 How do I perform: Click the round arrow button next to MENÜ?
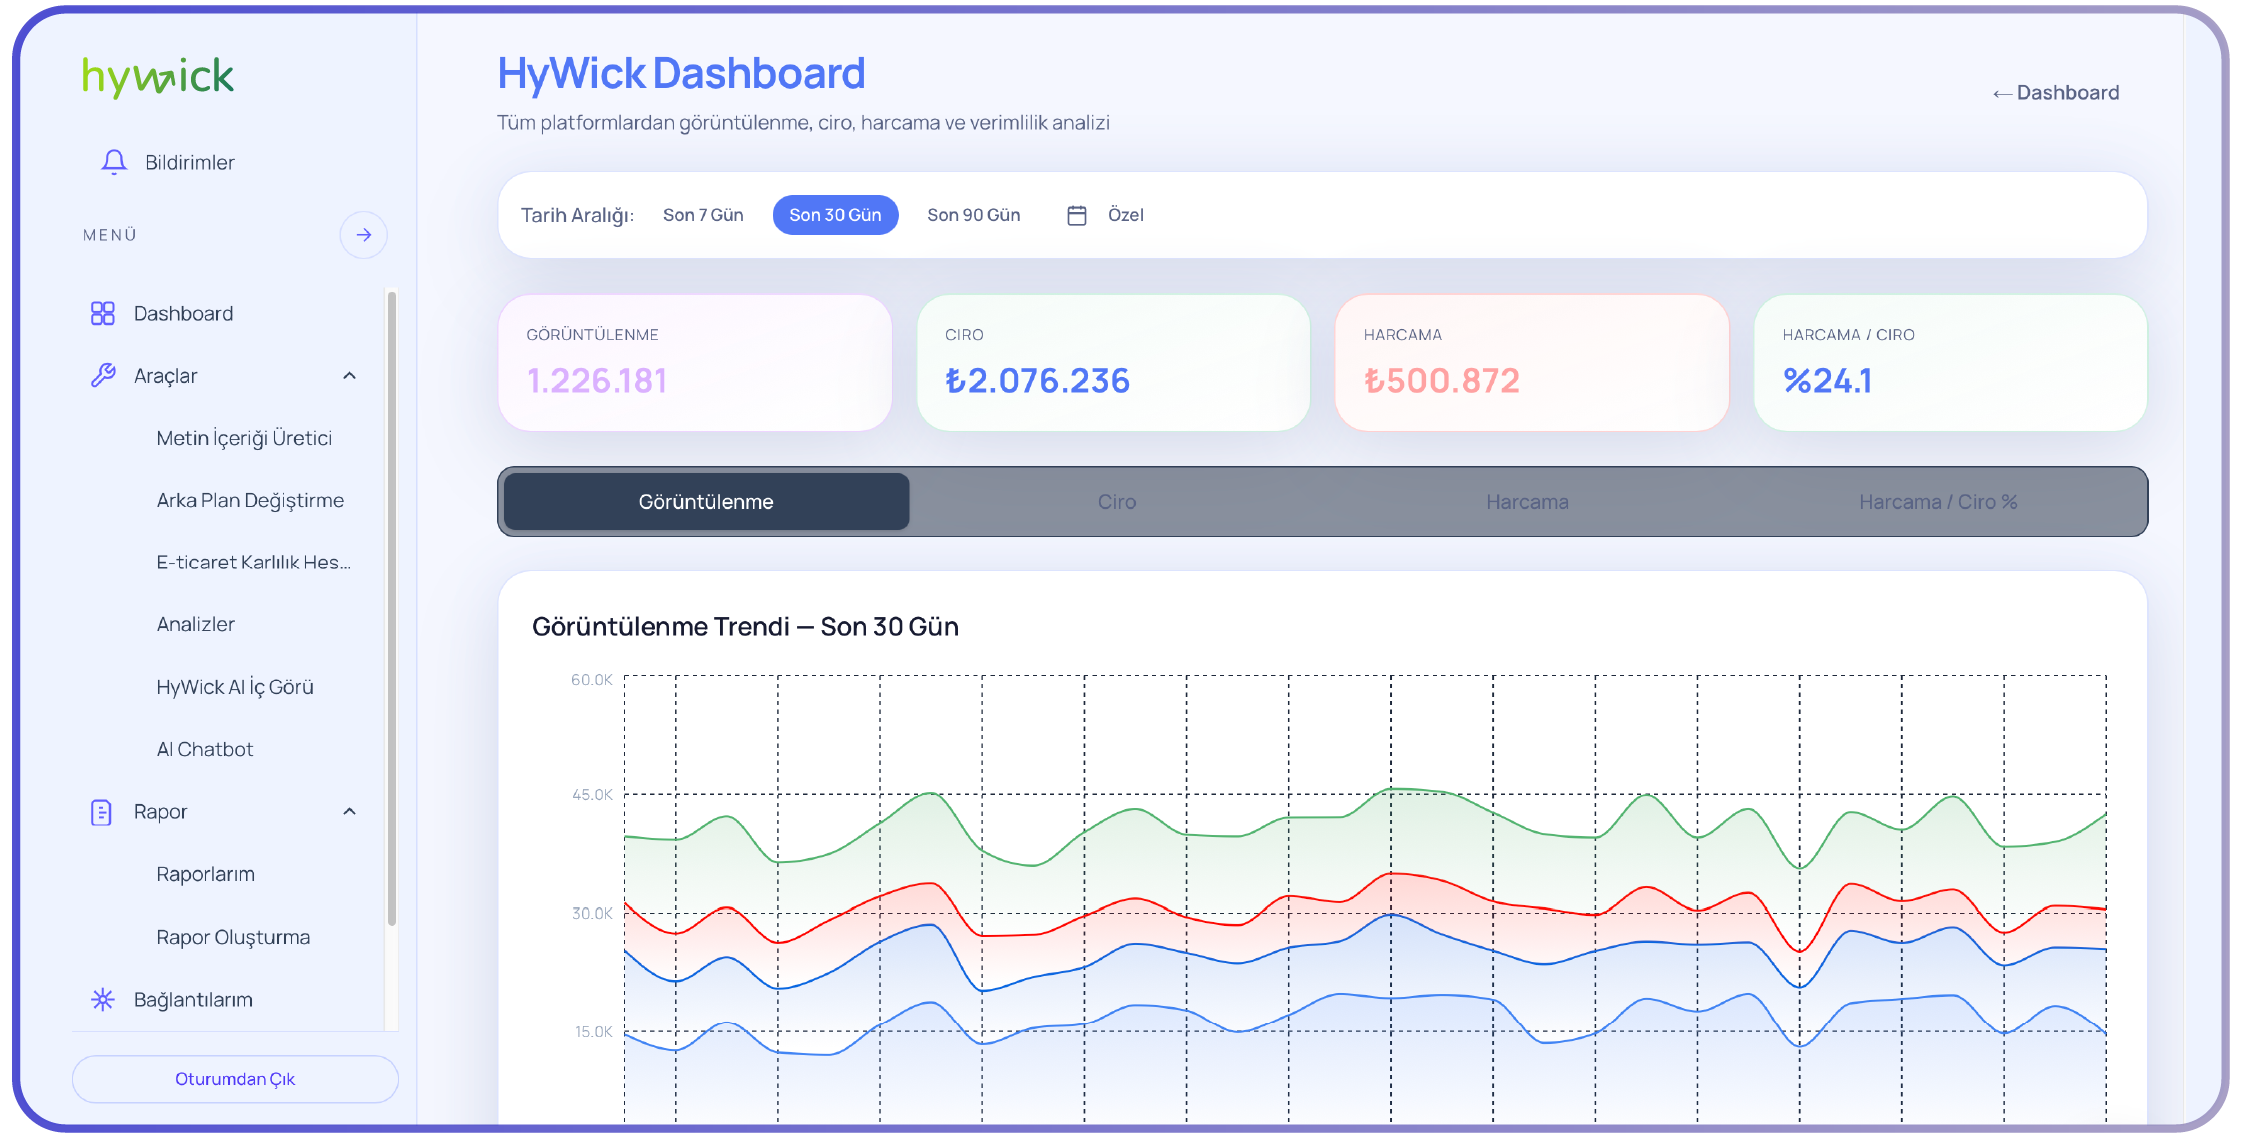(363, 235)
